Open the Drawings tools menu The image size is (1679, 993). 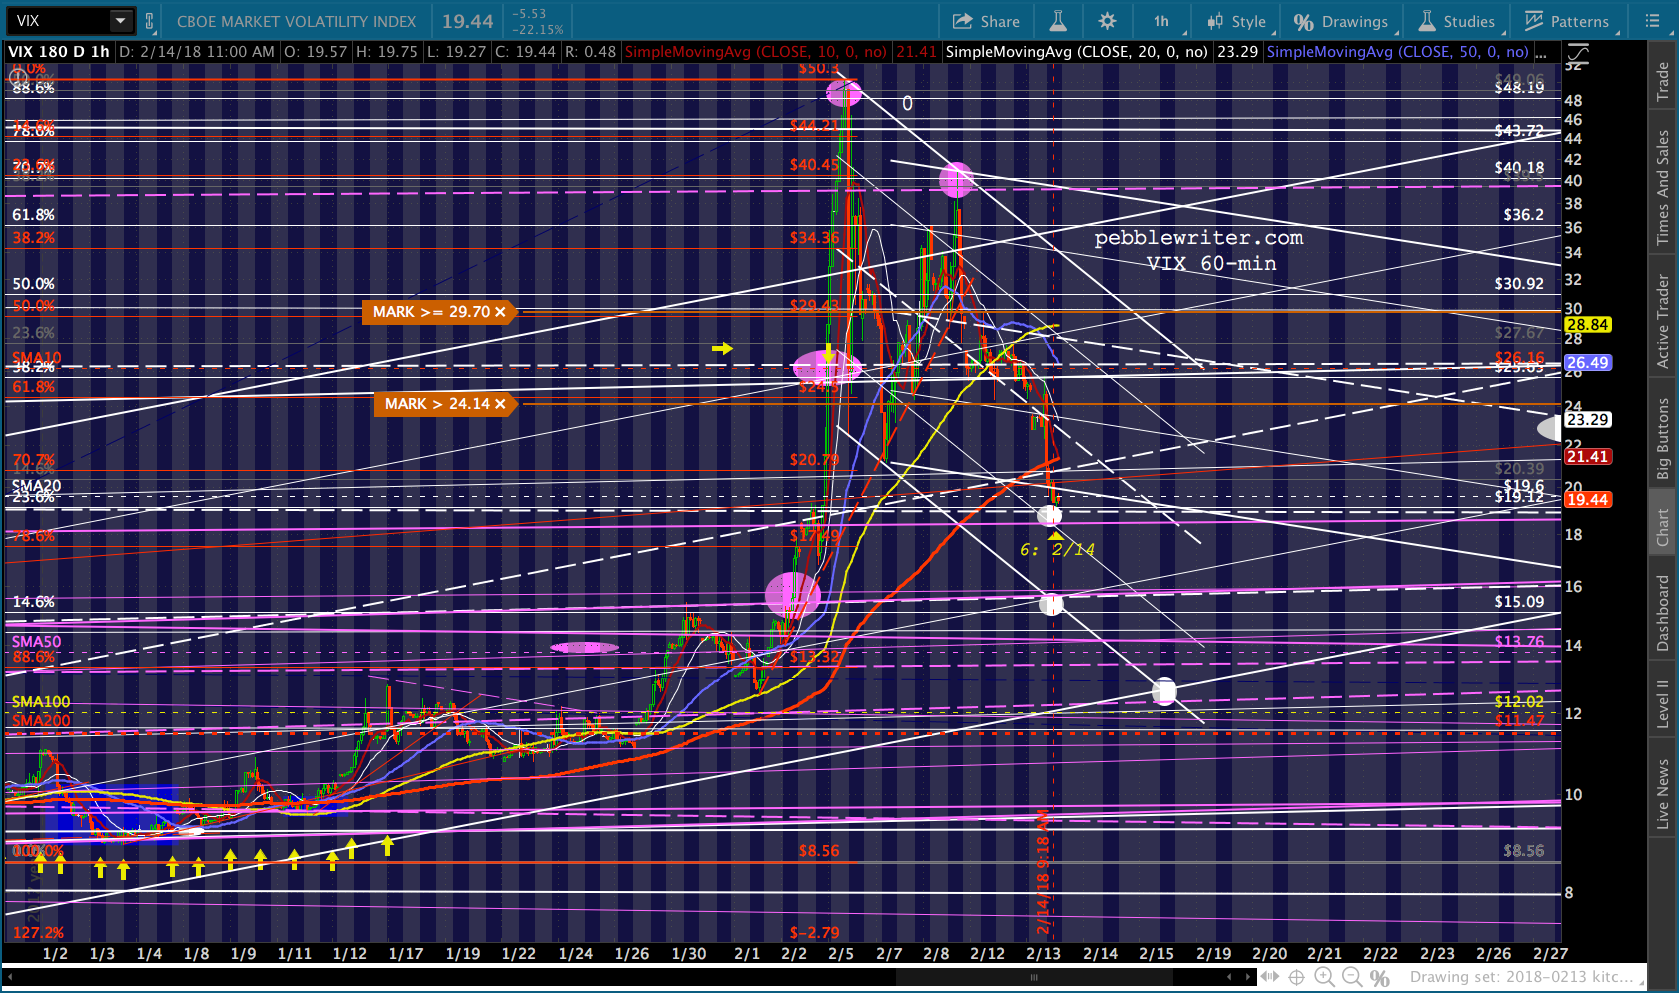[1341, 21]
